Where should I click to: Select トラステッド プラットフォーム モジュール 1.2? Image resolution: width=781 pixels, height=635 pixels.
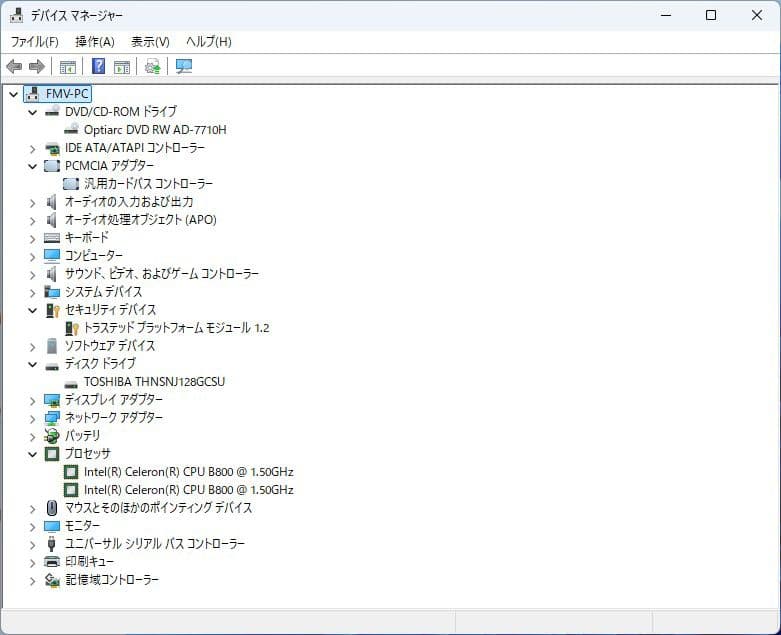(x=177, y=328)
